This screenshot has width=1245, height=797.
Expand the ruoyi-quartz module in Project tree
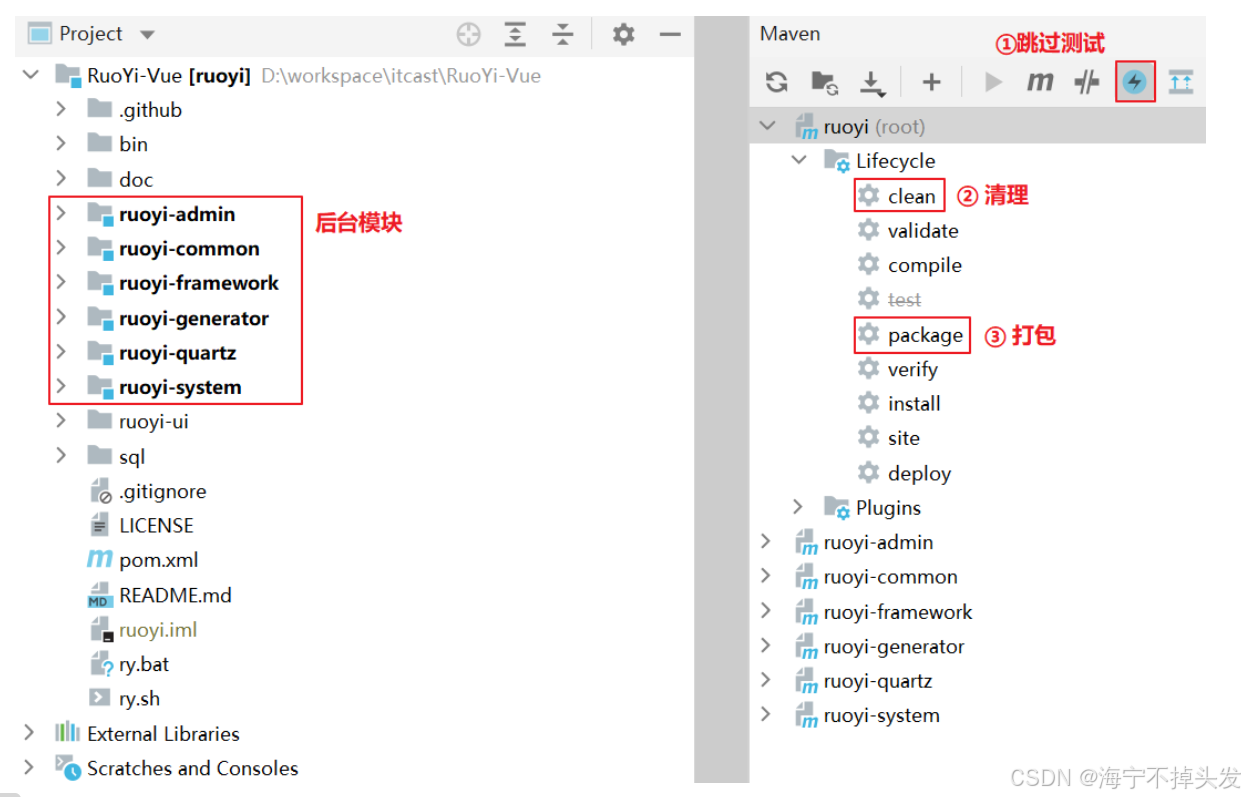pos(61,351)
